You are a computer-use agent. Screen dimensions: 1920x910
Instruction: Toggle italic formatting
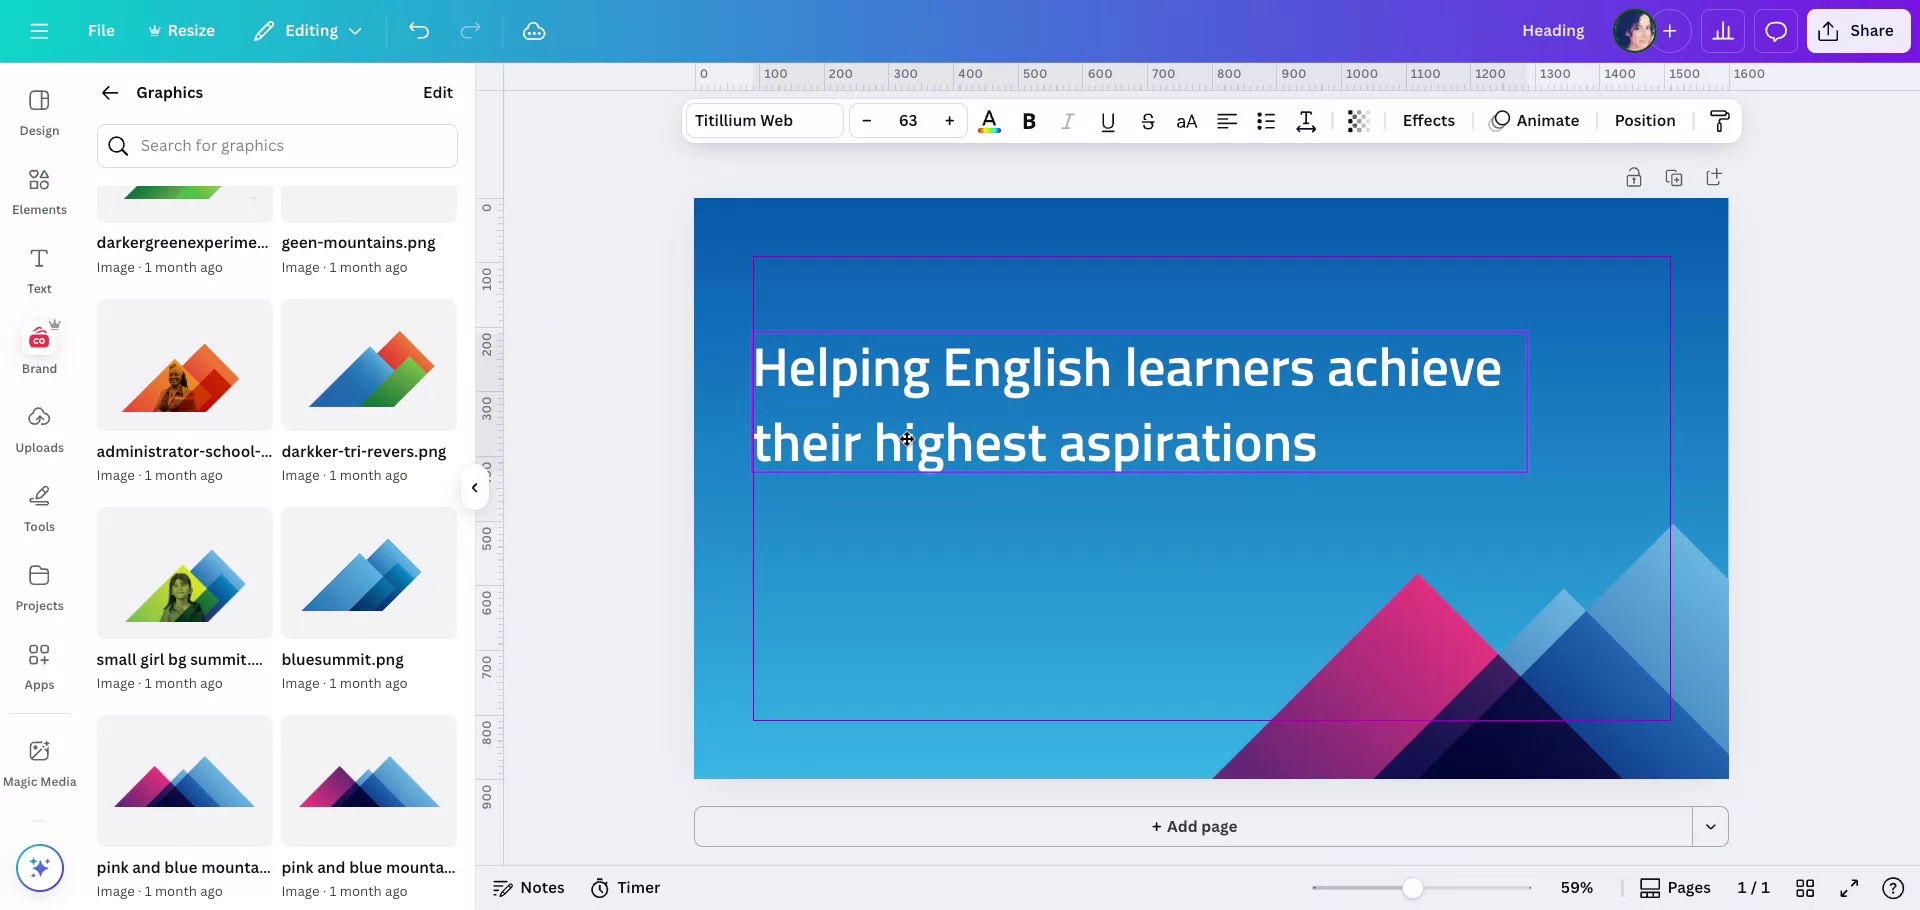tap(1067, 121)
